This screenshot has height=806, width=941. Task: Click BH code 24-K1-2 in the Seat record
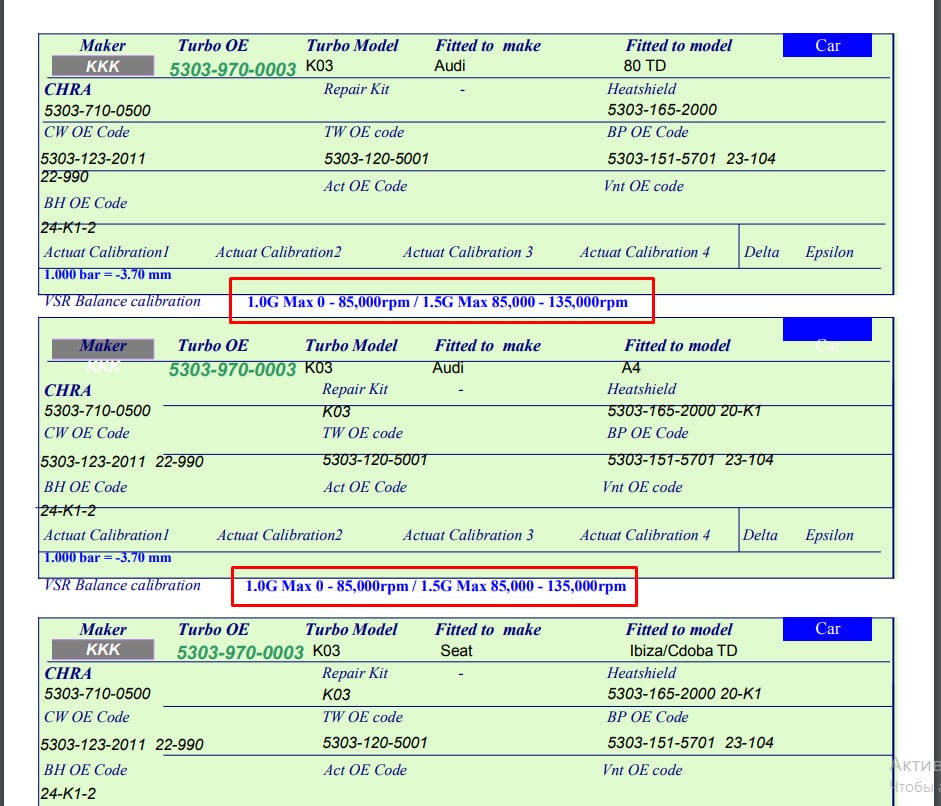tap(68, 793)
